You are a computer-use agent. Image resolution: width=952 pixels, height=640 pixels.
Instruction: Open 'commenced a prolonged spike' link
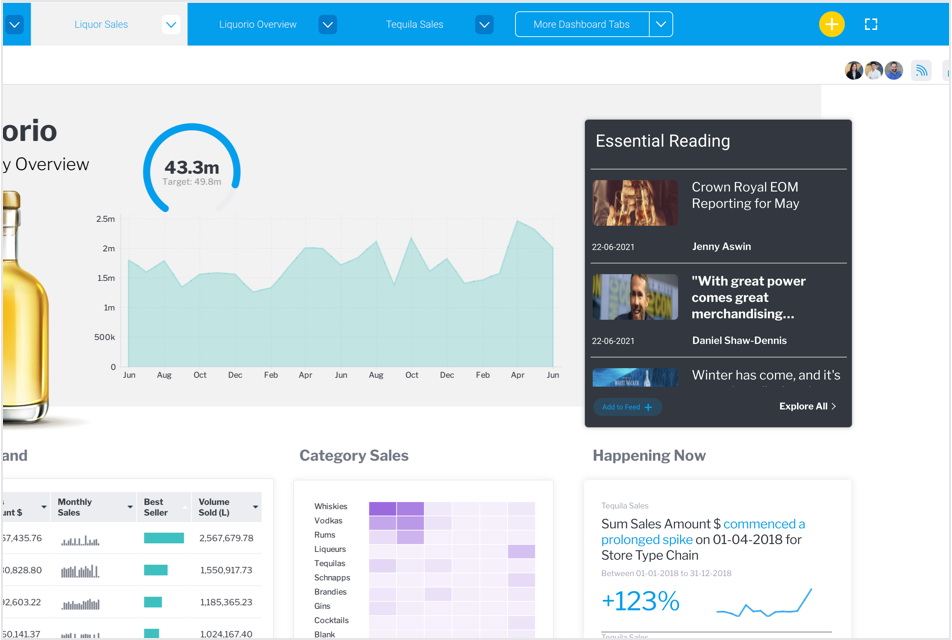702,532
